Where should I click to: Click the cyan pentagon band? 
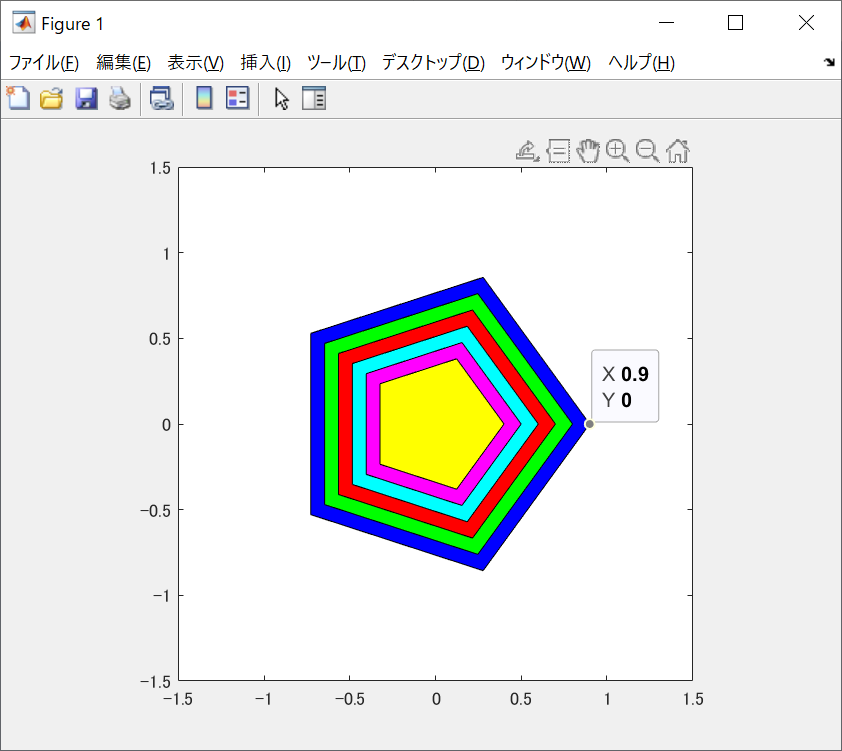[x=359, y=424]
